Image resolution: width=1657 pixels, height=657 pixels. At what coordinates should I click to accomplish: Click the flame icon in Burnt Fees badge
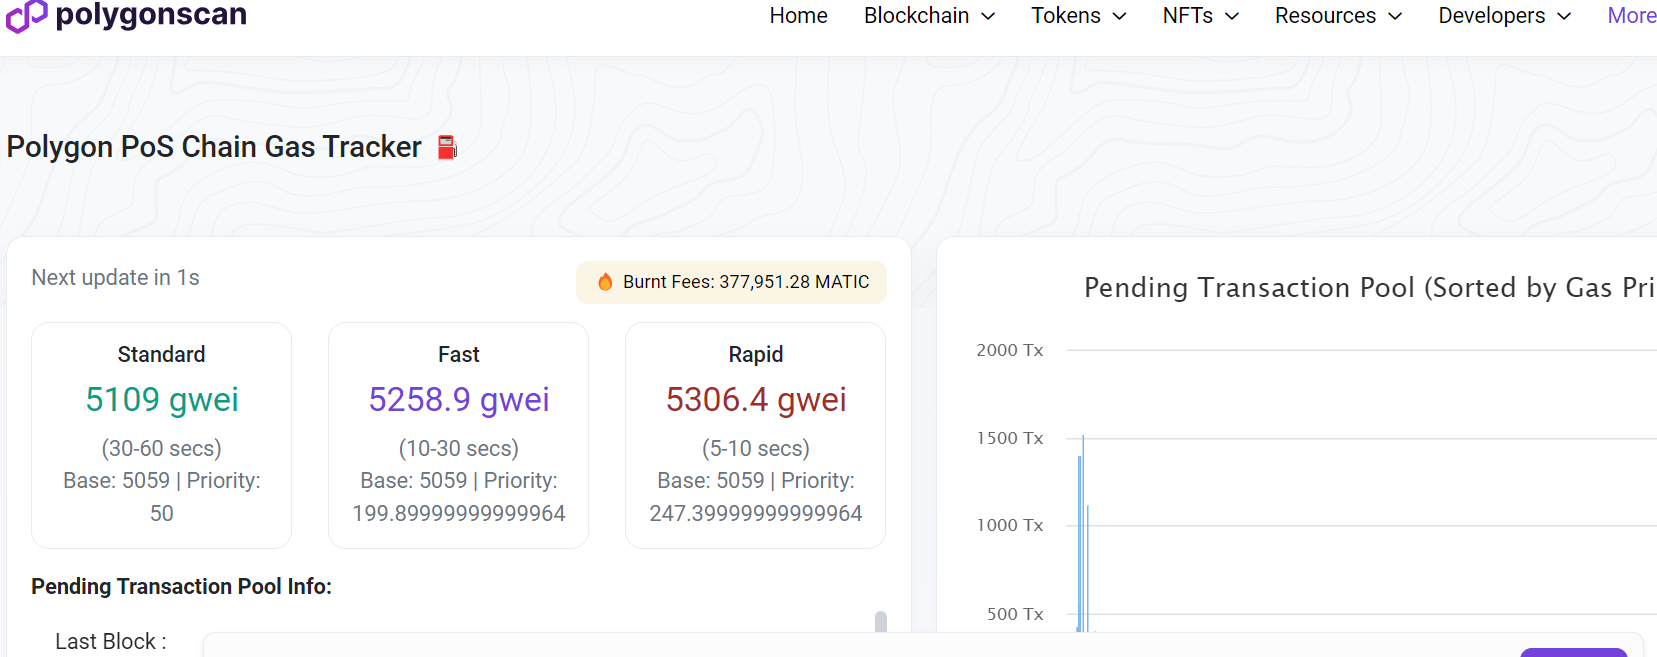(604, 282)
